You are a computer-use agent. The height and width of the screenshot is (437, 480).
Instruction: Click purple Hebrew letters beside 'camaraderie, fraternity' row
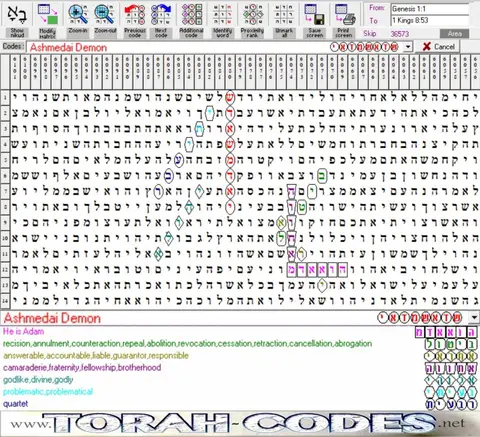click(x=452, y=368)
